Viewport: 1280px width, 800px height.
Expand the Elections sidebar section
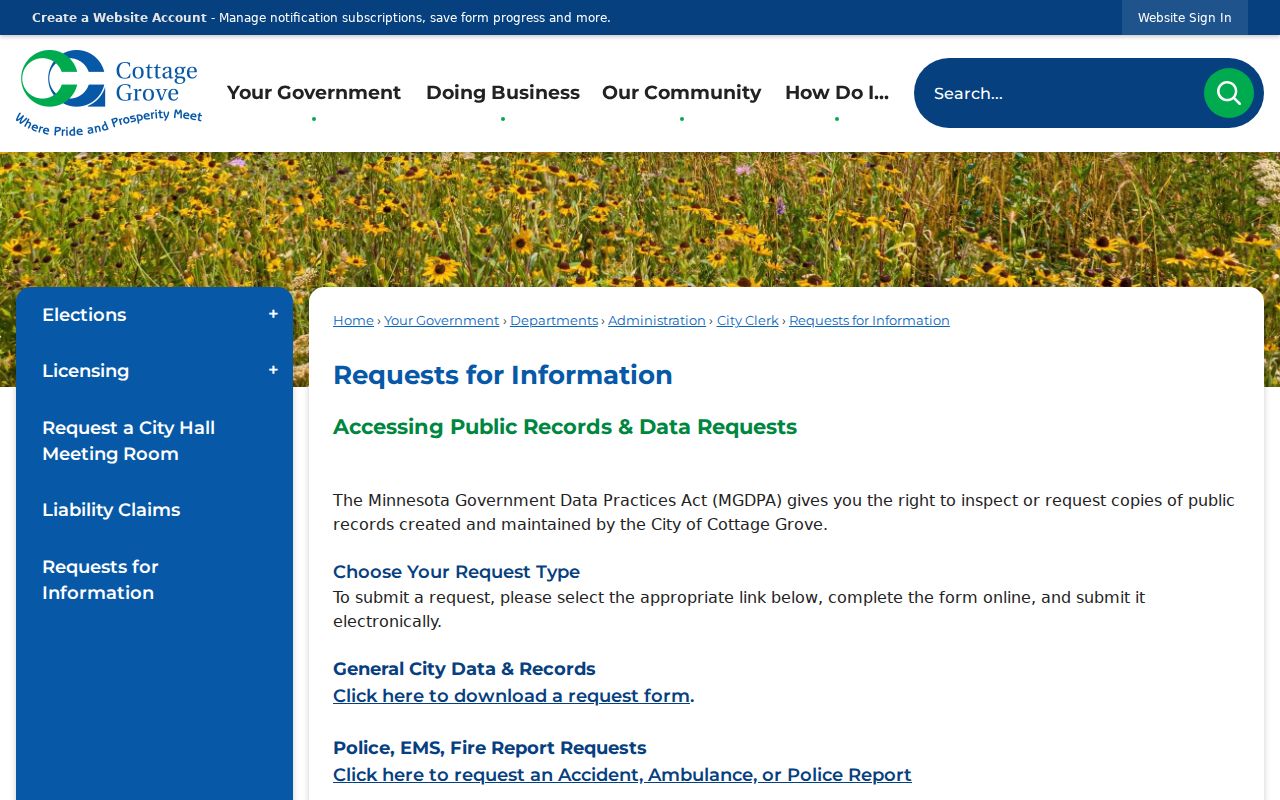point(273,315)
